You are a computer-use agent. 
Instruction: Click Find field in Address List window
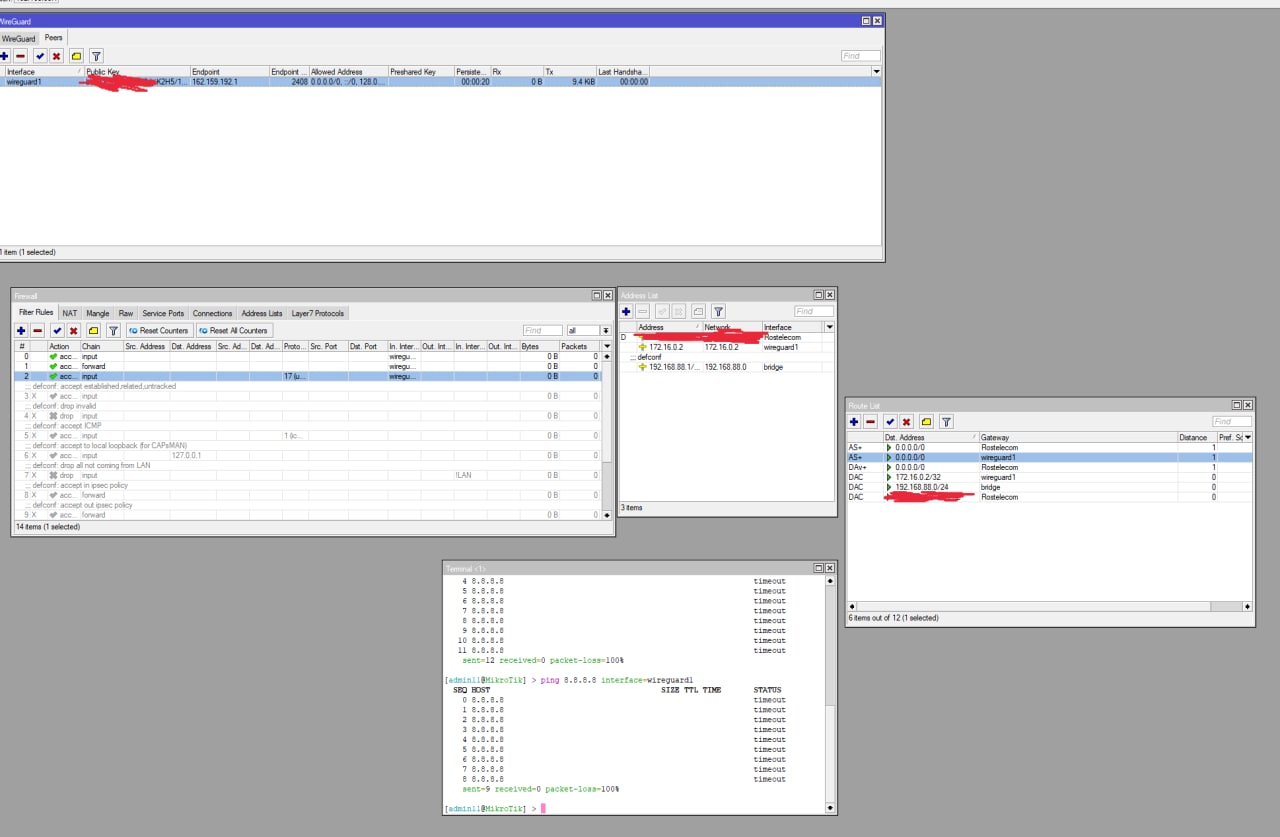813,311
